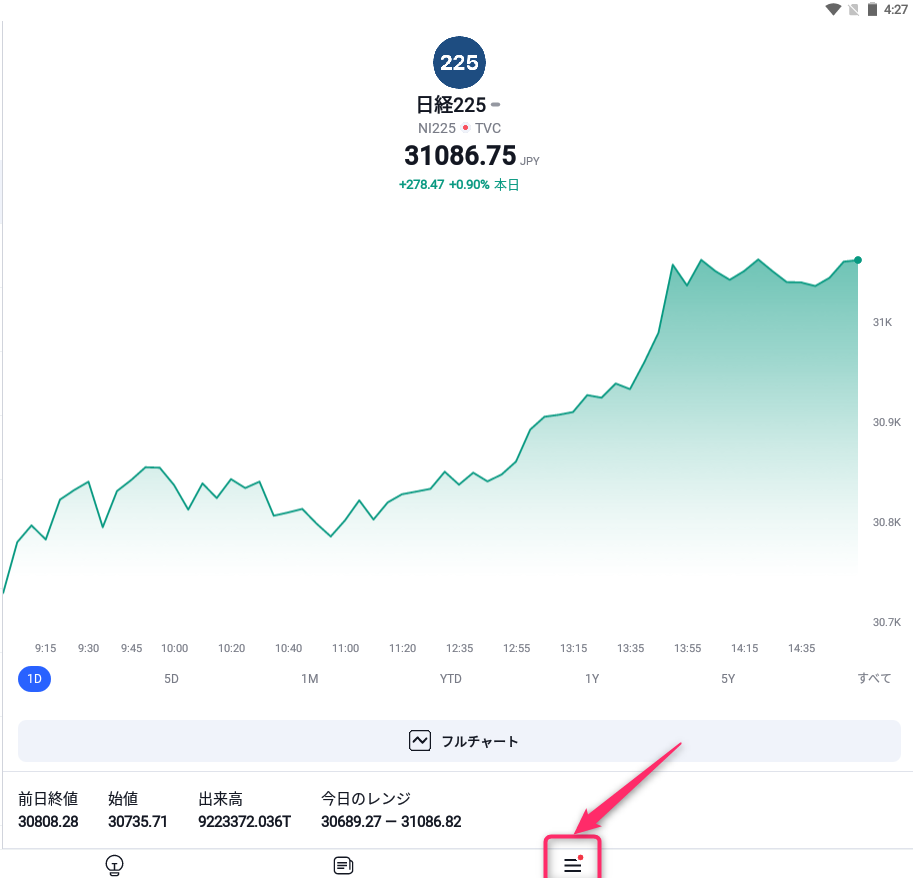Tap the no-SIM signal icon
The height and width of the screenshot is (878, 913).
point(854,9)
